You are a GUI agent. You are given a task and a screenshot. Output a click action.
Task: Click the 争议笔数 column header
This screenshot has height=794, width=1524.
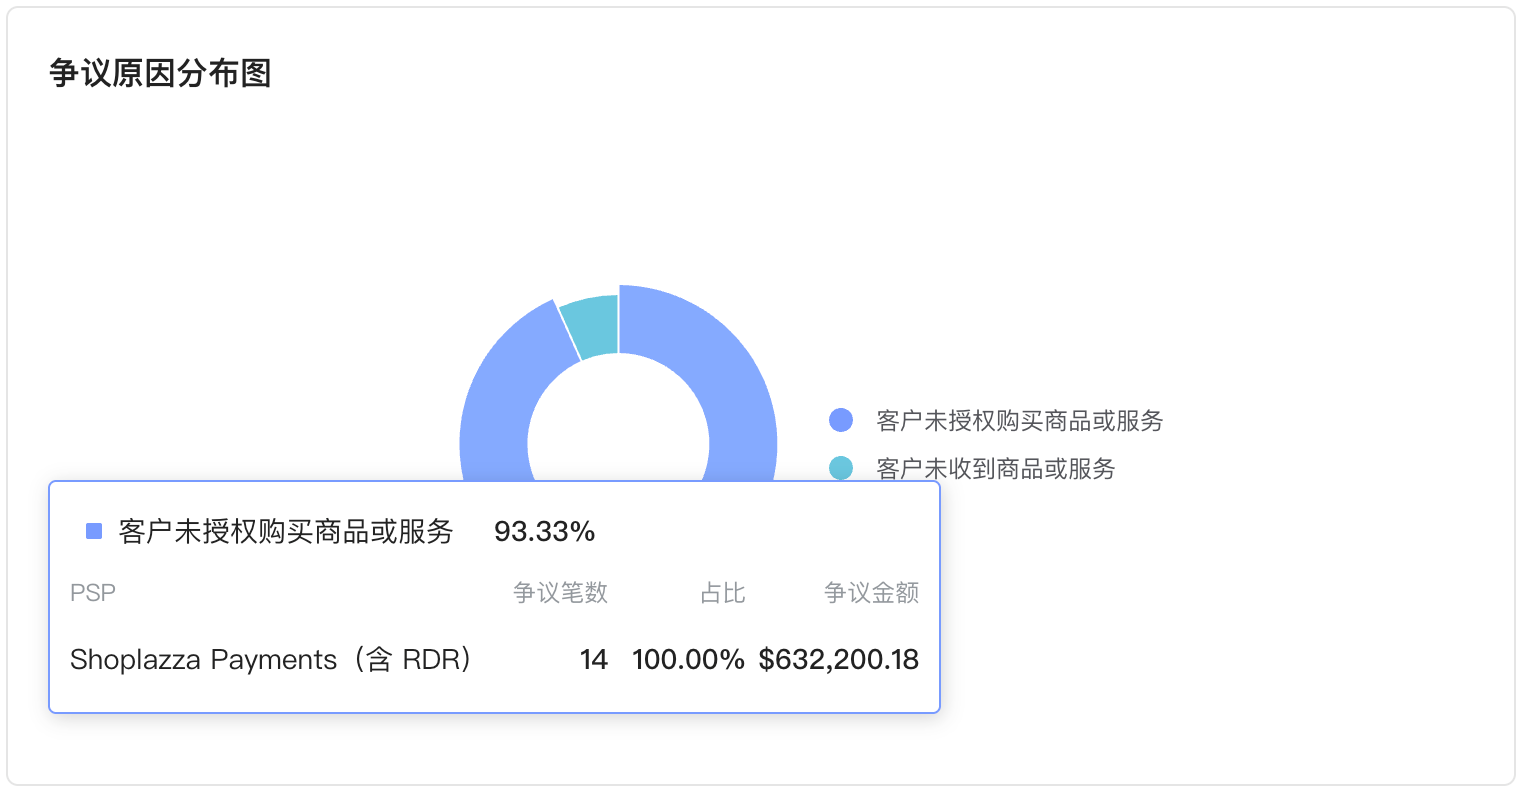pos(560,593)
